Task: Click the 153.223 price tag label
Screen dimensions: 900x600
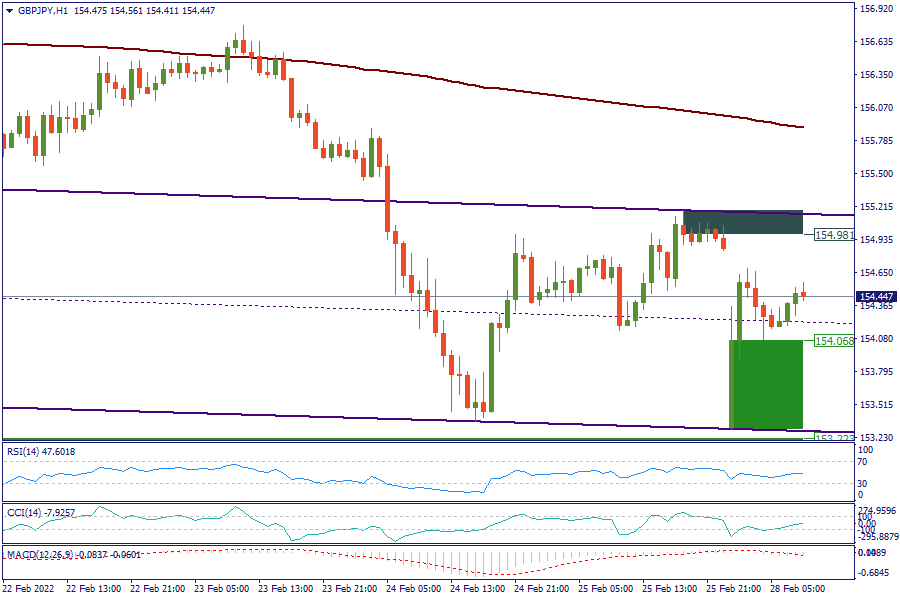Action: point(834,438)
